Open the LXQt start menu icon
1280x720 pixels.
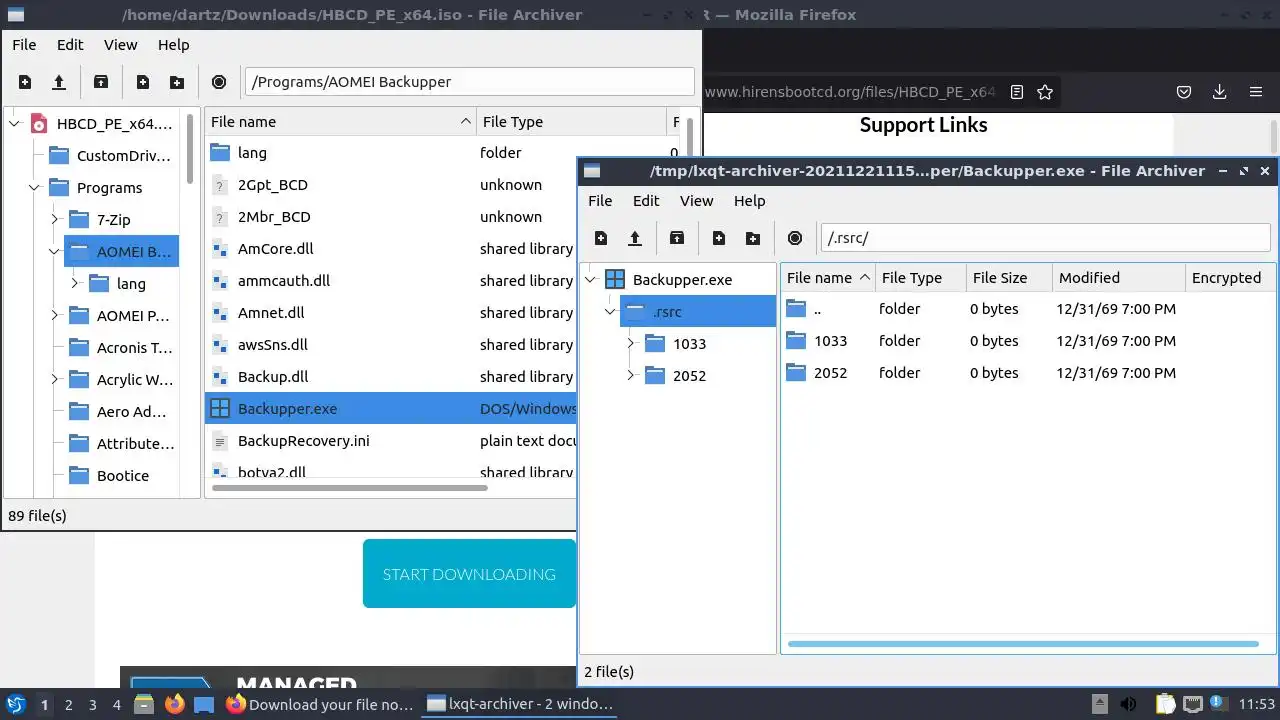pos(15,704)
